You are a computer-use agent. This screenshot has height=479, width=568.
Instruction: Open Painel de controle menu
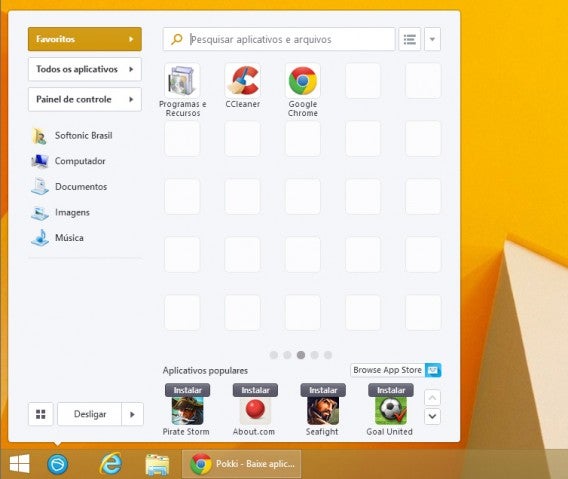[x=85, y=99]
